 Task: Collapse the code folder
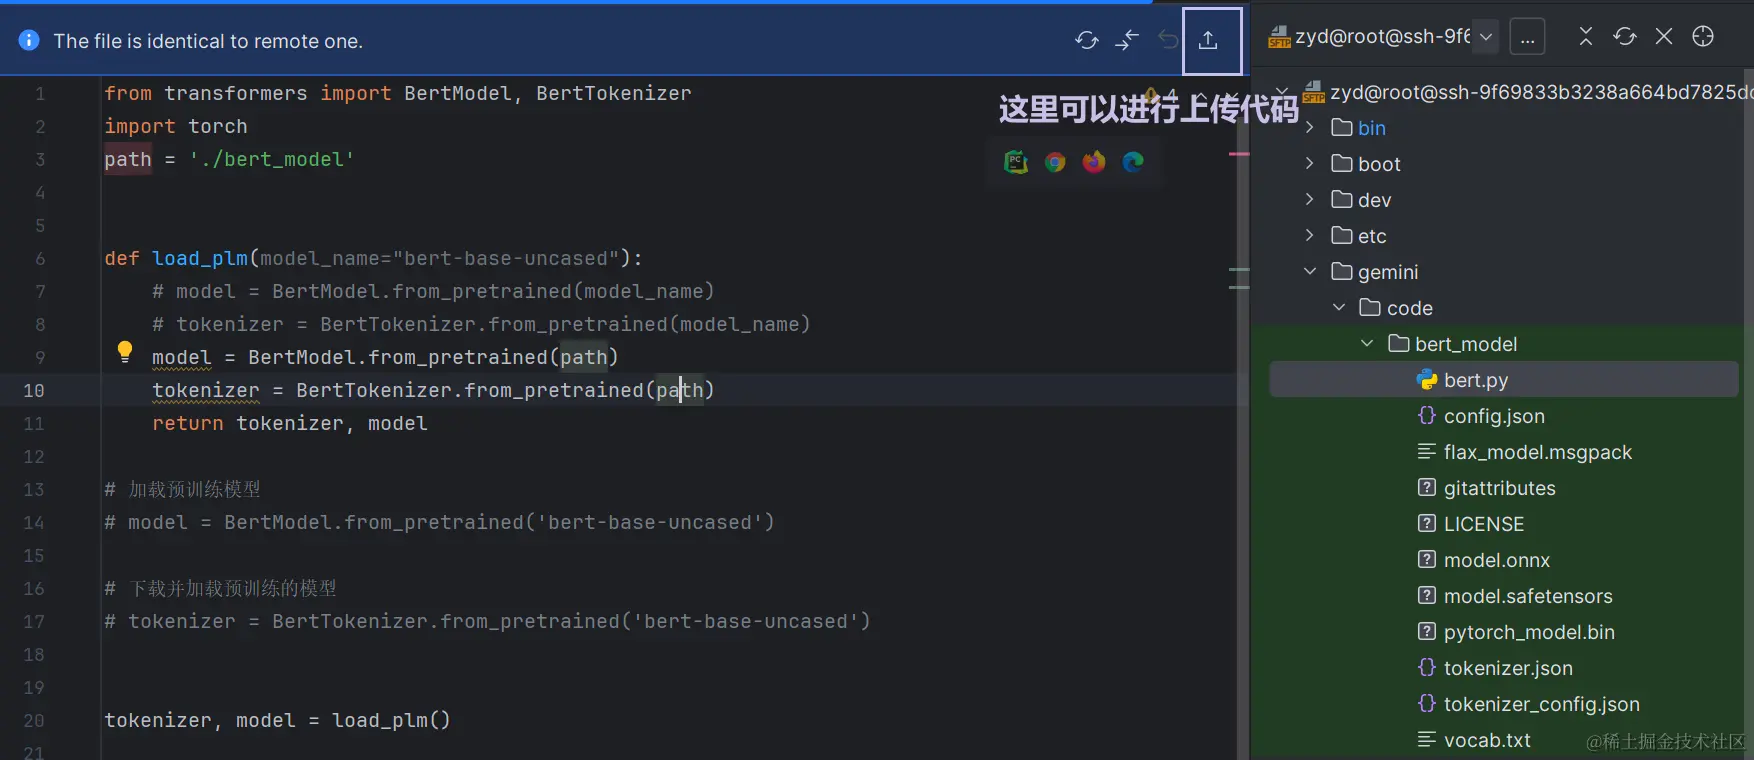click(x=1339, y=308)
